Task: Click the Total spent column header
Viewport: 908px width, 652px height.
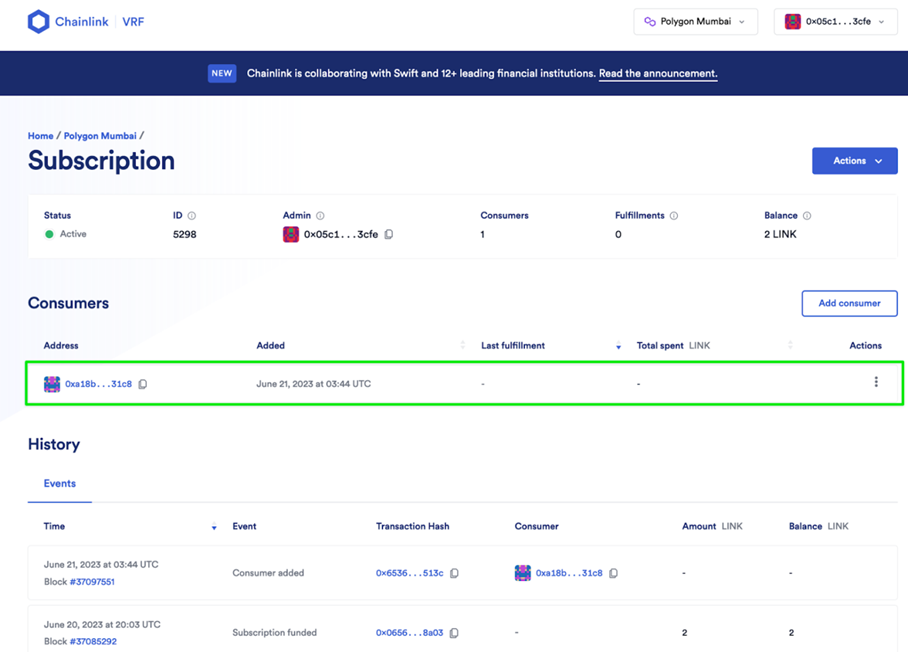Action: (x=673, y=346)
